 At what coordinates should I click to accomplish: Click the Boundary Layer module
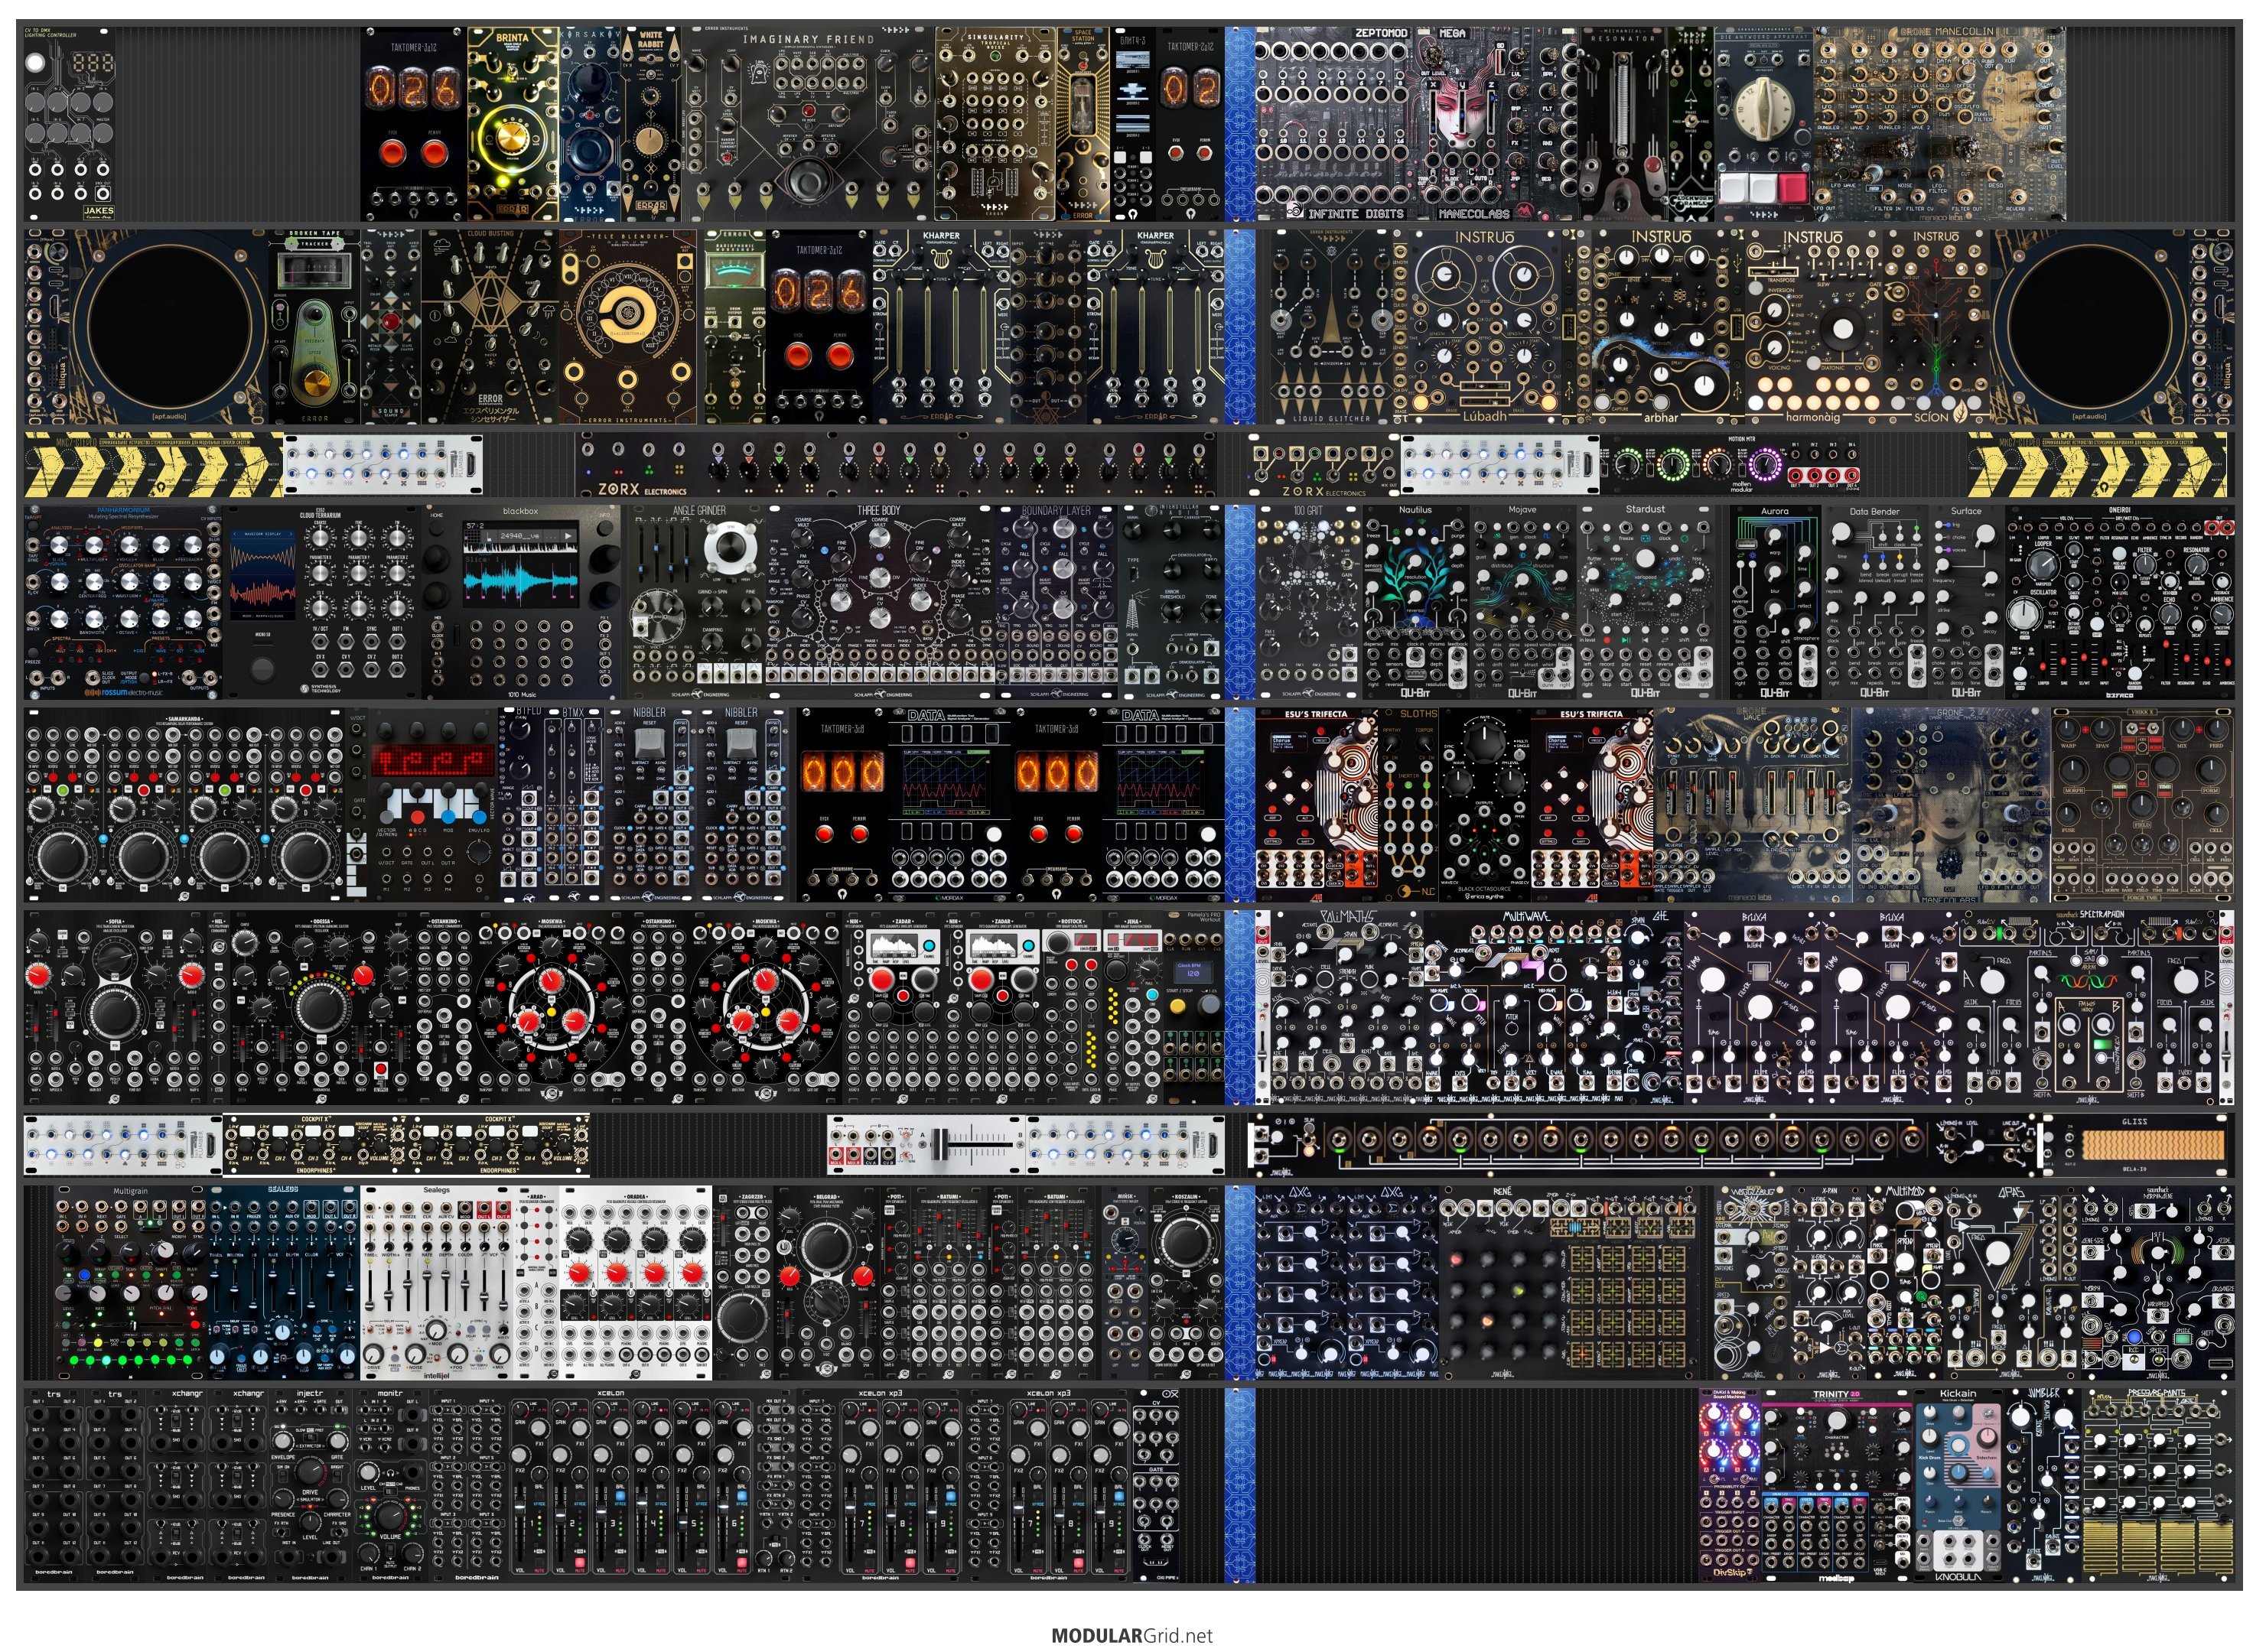1057,602
